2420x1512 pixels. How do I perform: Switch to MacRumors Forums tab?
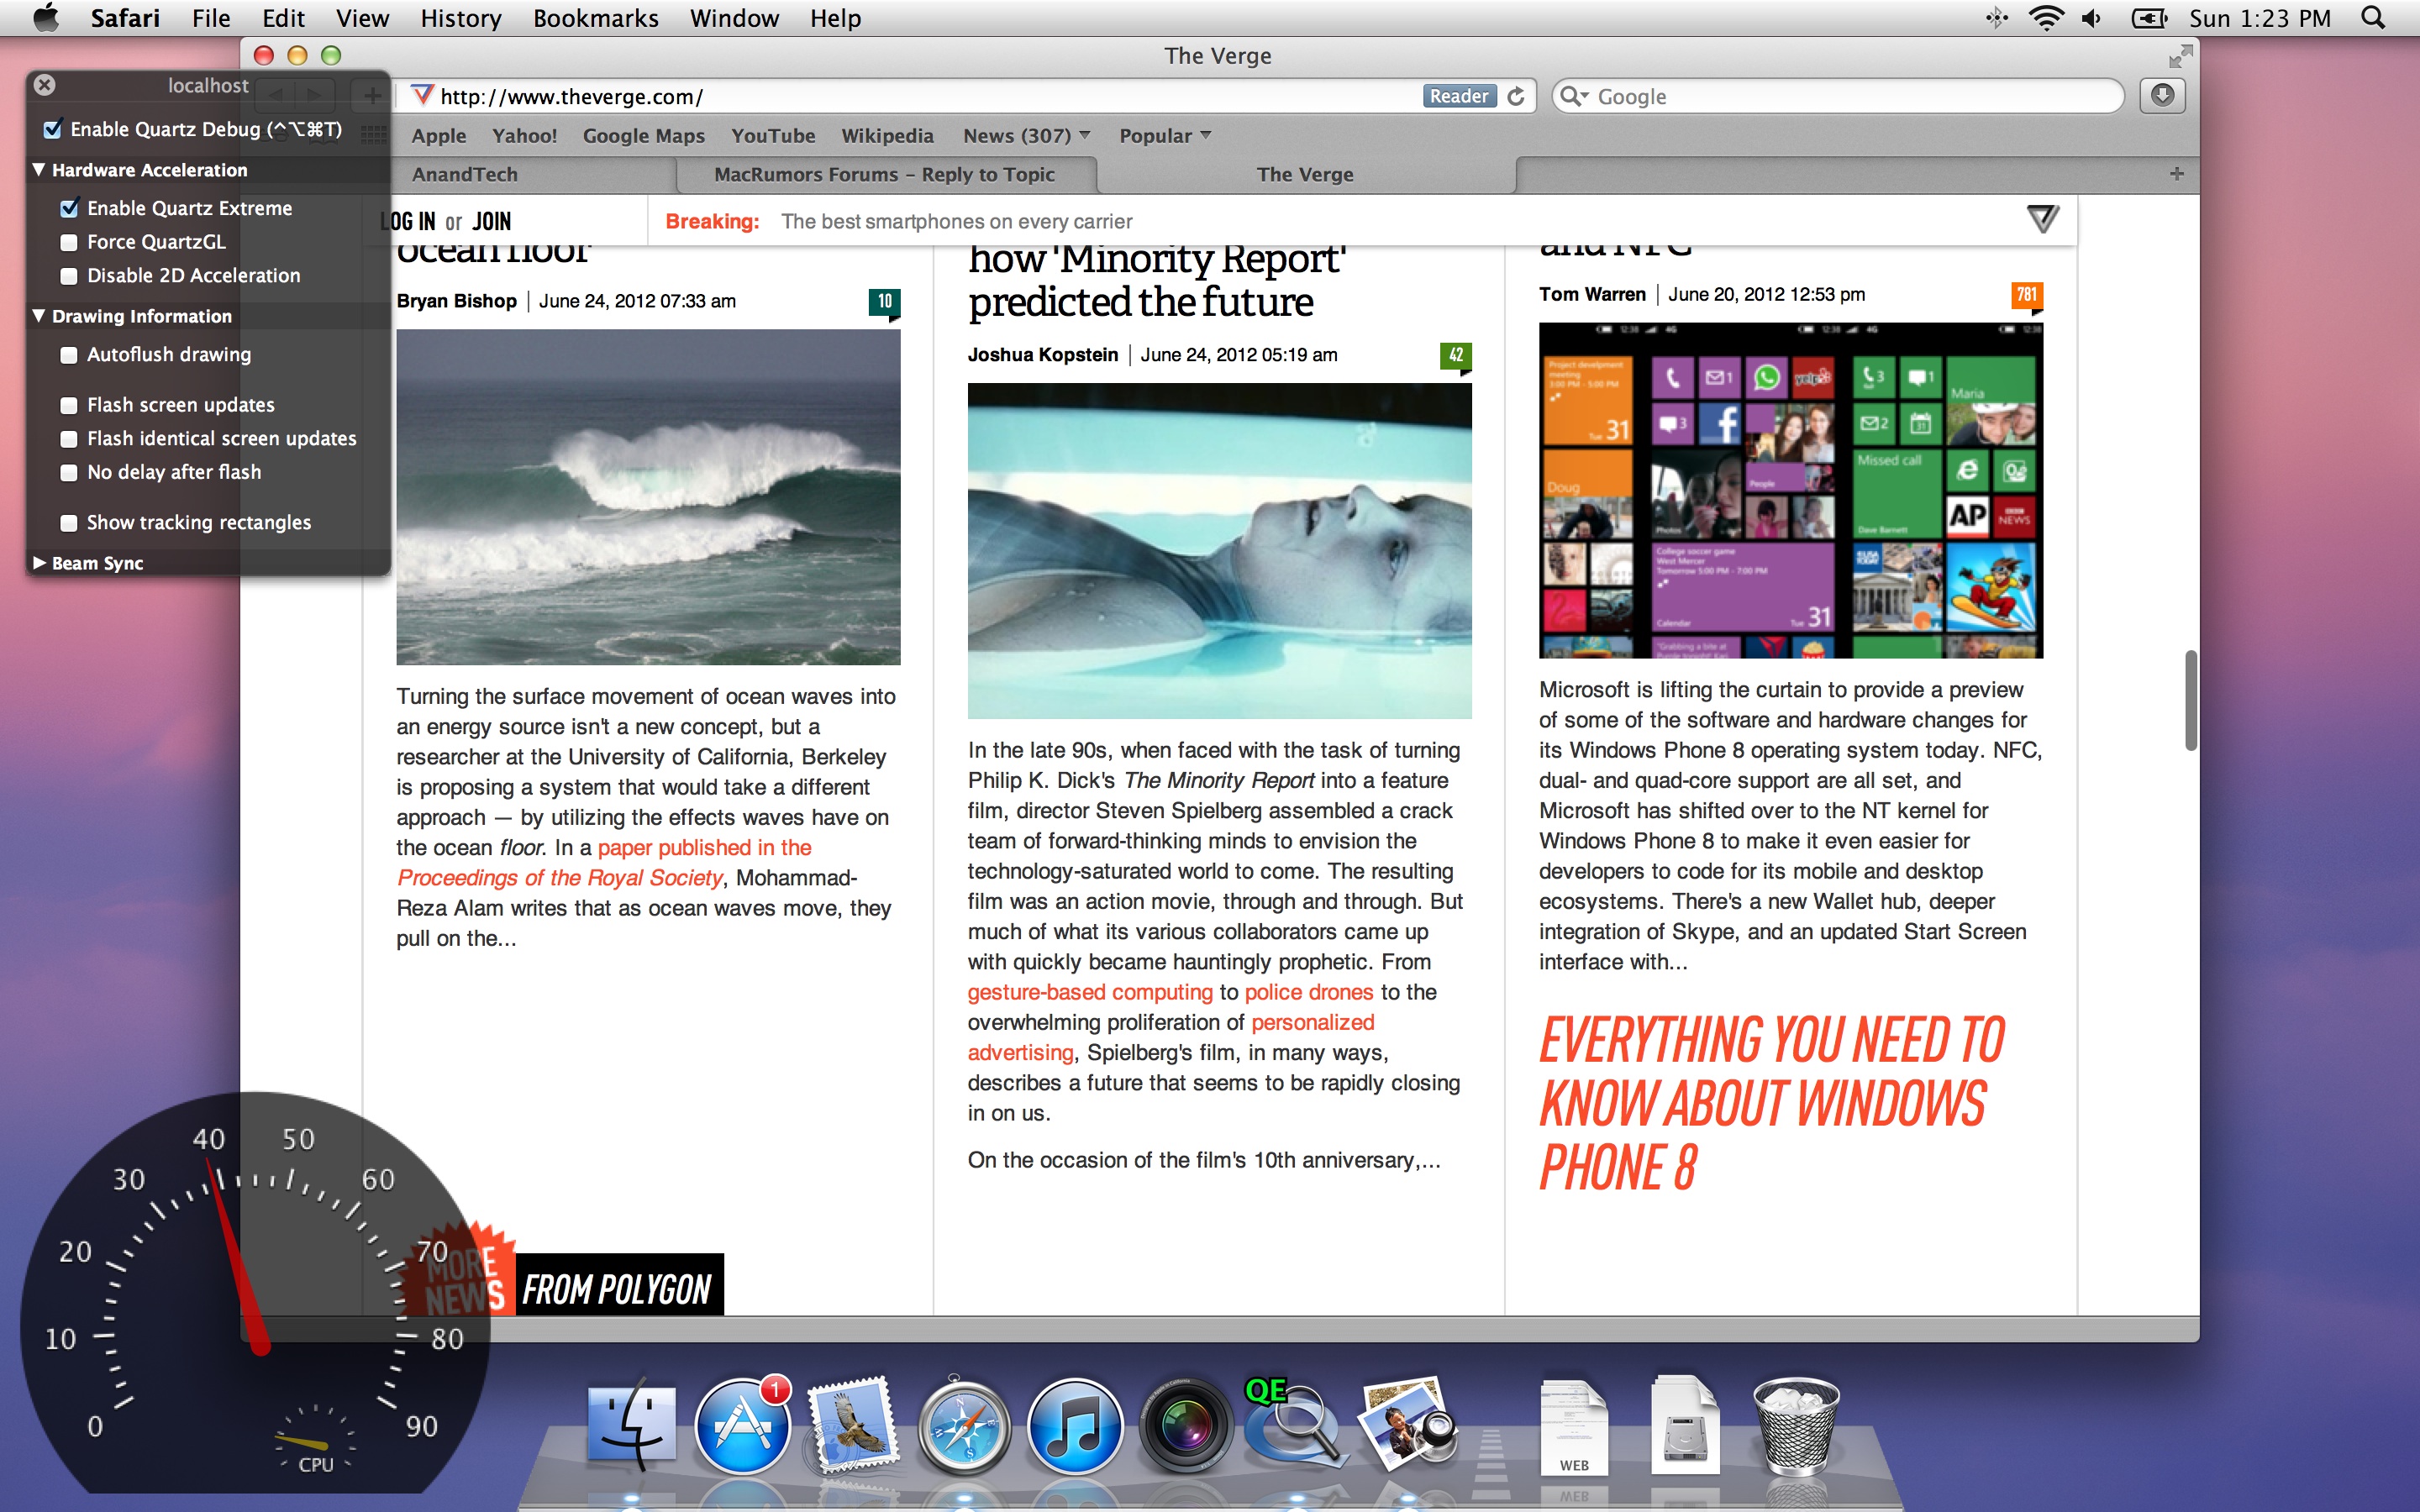coord(885,174)
